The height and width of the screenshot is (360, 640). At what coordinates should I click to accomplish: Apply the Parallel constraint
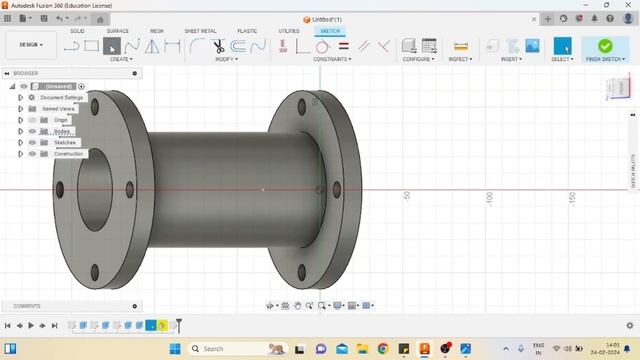[x=364, y=46]
